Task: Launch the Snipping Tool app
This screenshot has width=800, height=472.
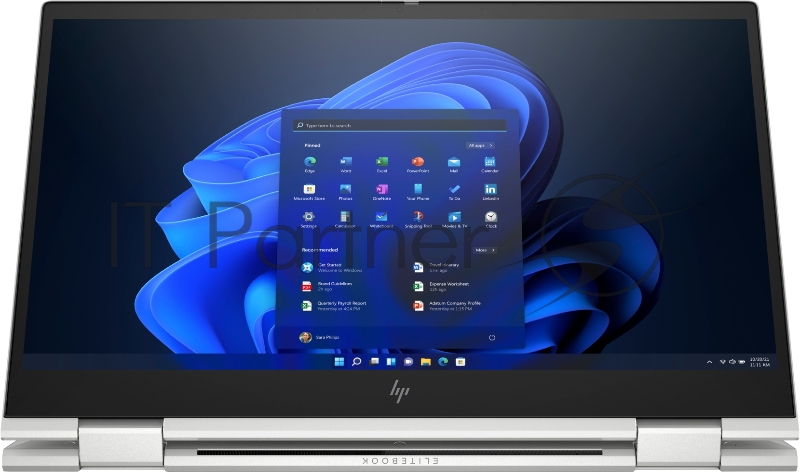Action: [x=417, y=217]
